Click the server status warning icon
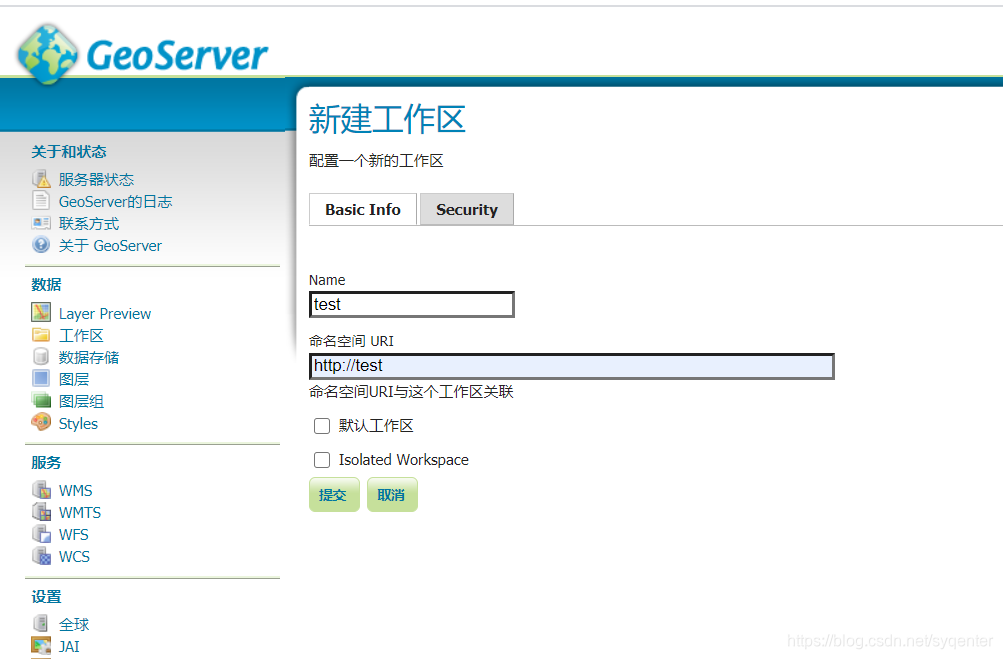Image resolution: width=1003 pixels, height=659 pixels. [41, 179]
